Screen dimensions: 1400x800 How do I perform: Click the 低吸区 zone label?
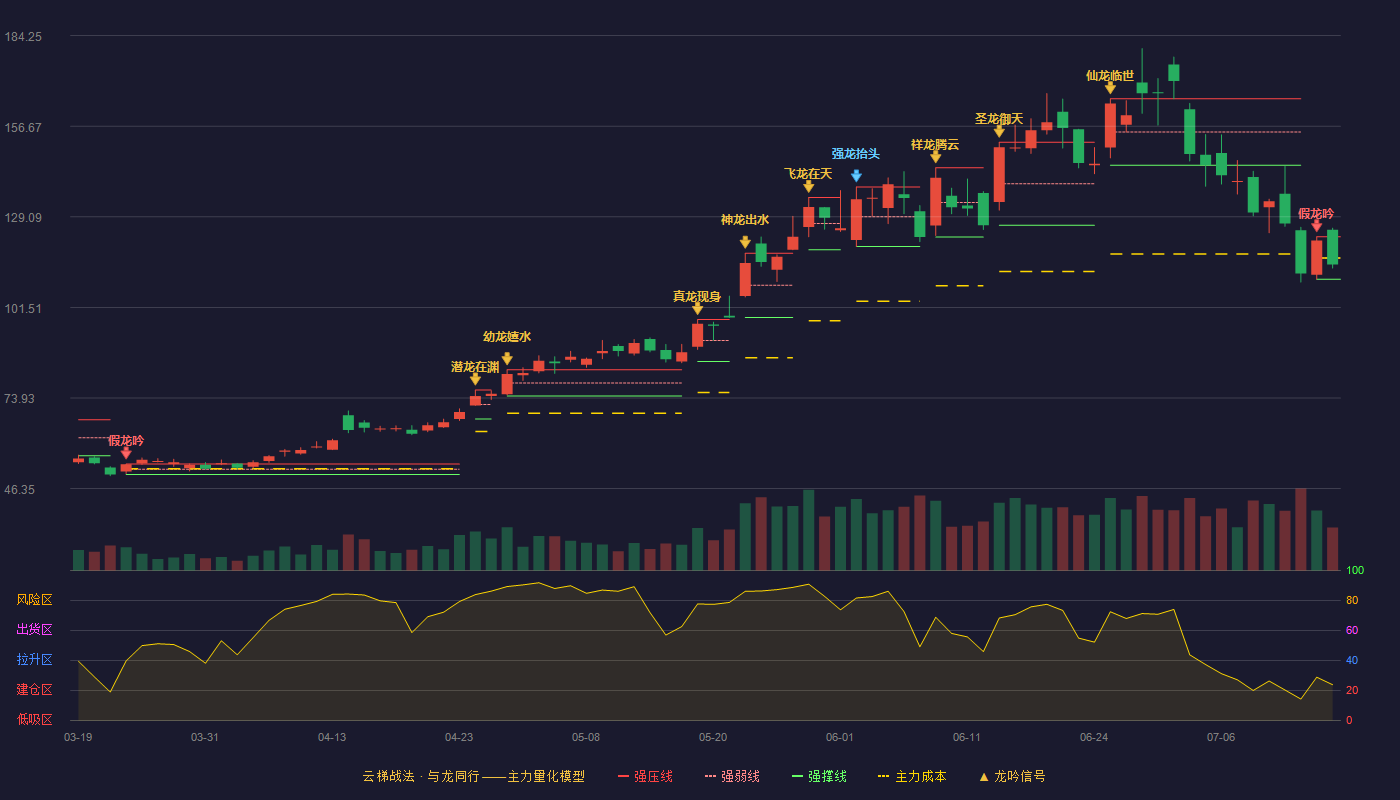[x=35, y=719]
